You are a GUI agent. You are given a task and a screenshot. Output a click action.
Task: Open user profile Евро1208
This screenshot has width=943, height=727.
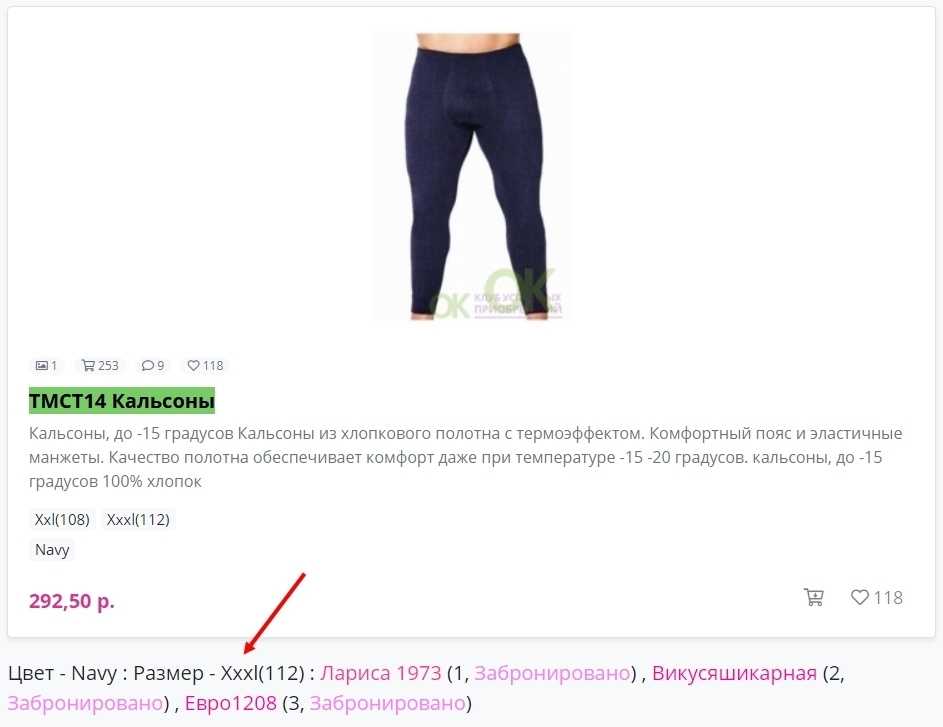tap(231, 703)
